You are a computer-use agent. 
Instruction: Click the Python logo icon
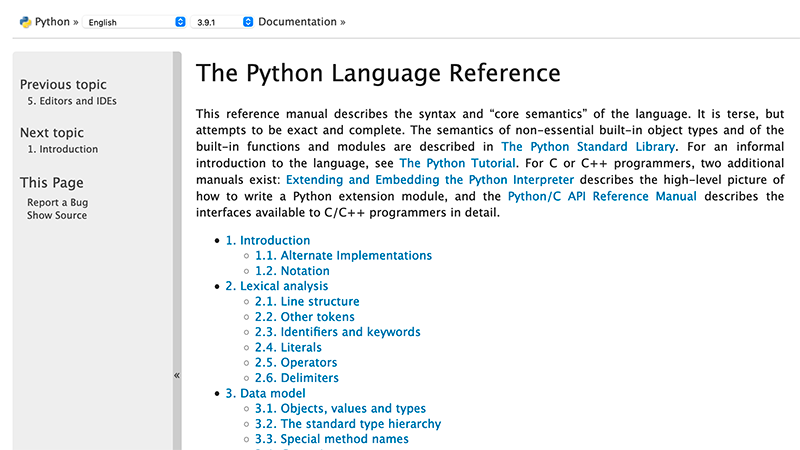coord(26,22)
